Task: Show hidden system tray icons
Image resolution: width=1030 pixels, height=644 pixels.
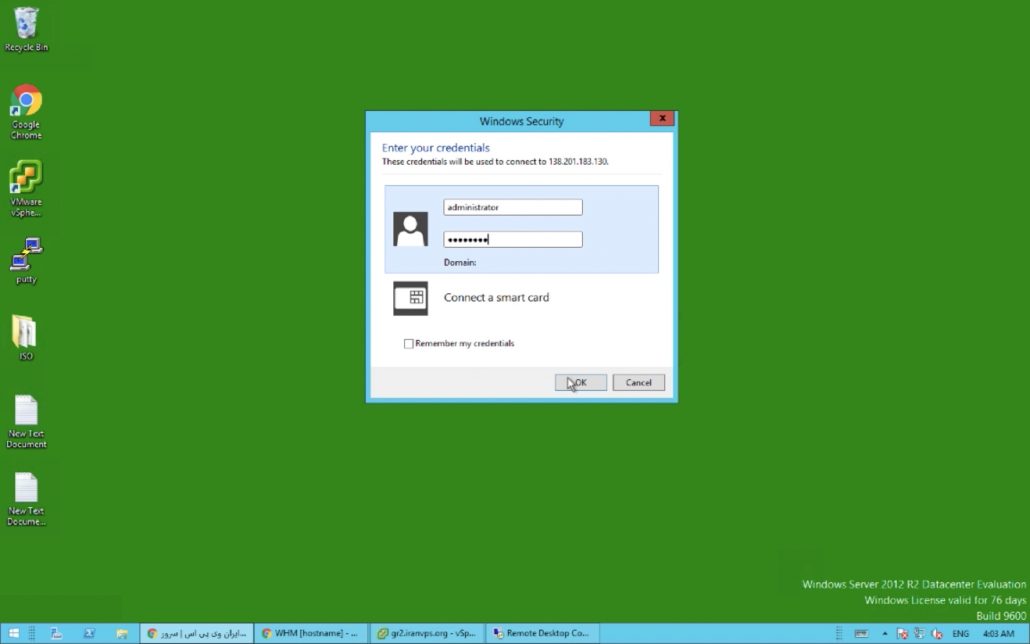Action: coord(884,633)
